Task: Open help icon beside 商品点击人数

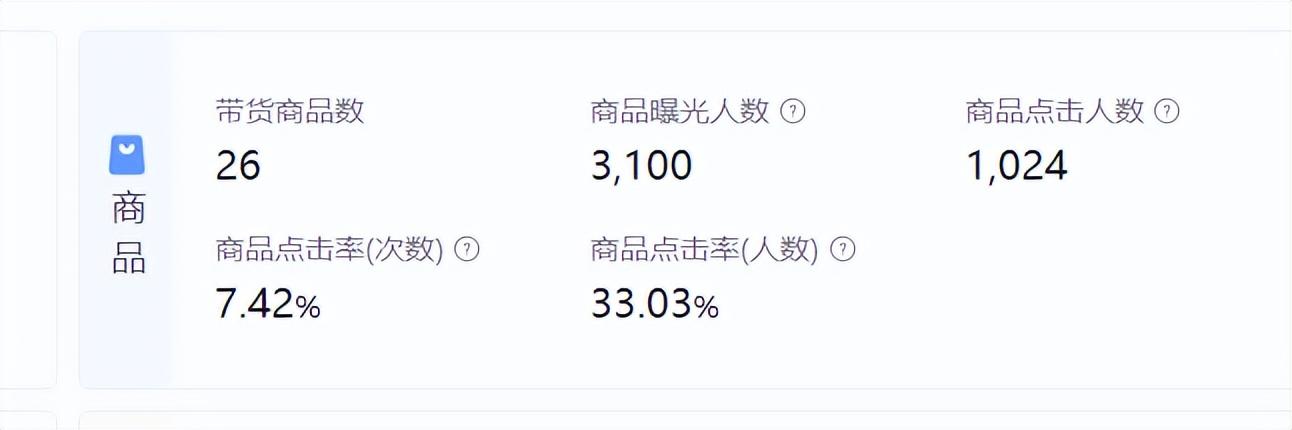Action: pyautogui.click(x=1167, y=111)
